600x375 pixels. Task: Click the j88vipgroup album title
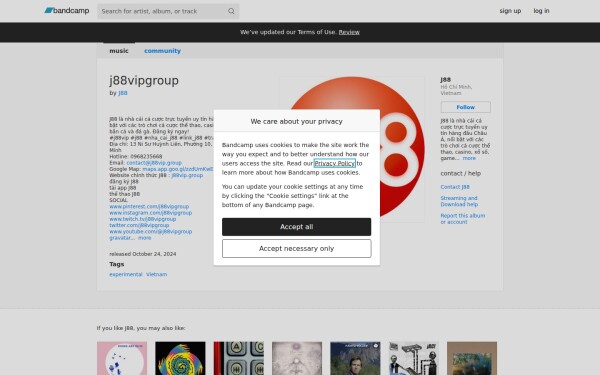pyautogui.click(x=144, y=80)
